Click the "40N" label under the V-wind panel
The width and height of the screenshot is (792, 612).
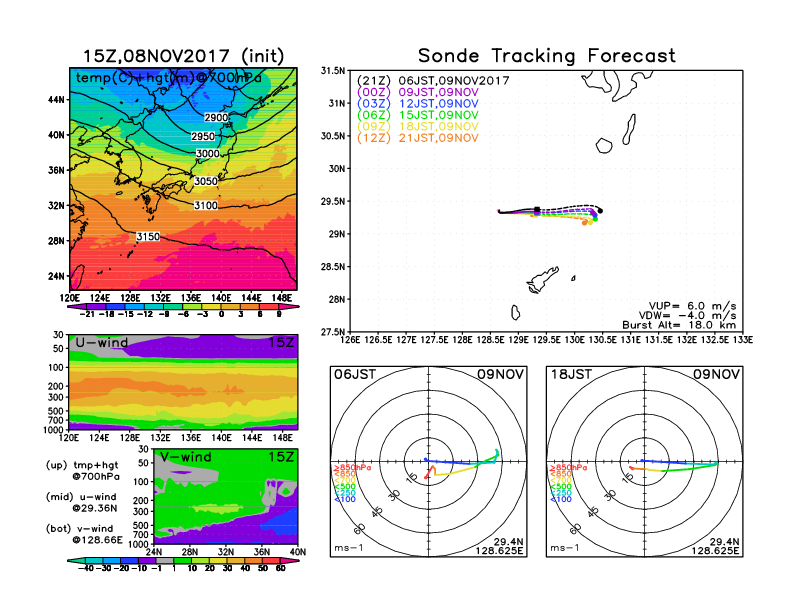tap(298, 552)
